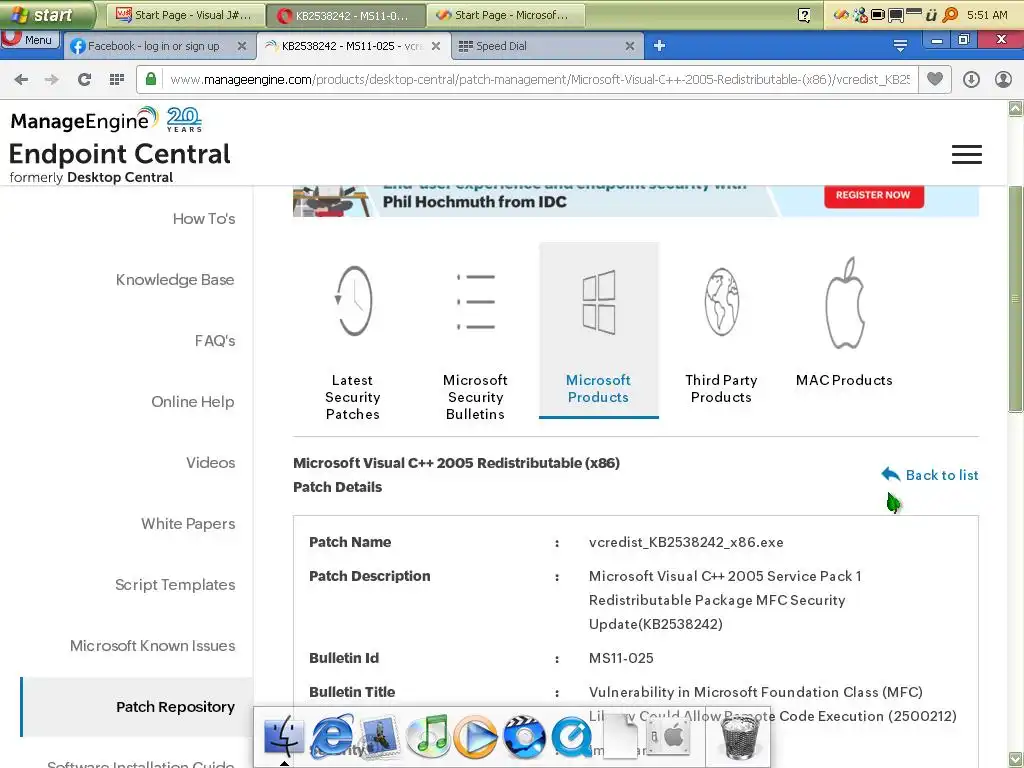
Task: Open the browser downloads button
Action: pos(971,80)
